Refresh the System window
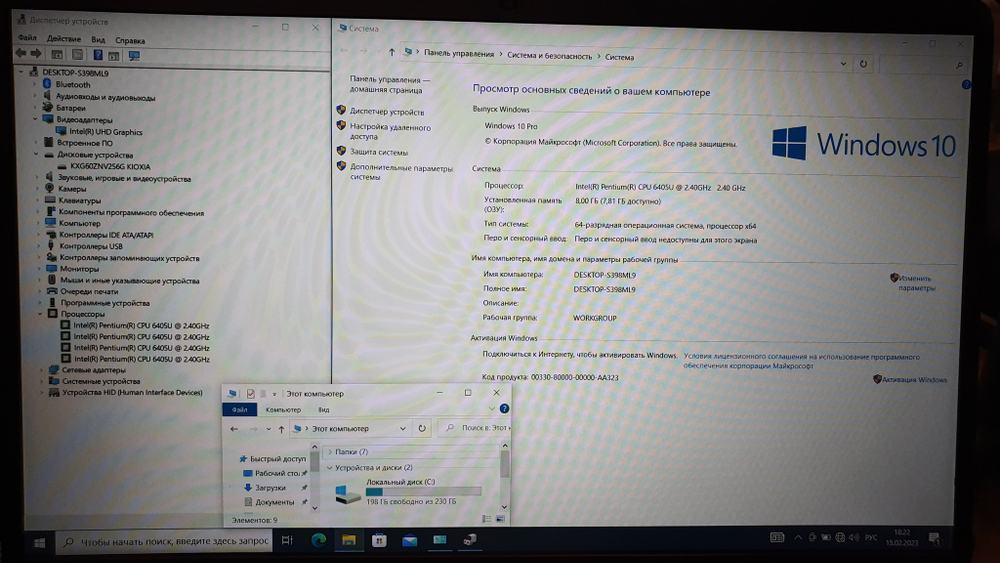Image resolution: width=1000 pixels, height=563 pixels. [863, 64]
